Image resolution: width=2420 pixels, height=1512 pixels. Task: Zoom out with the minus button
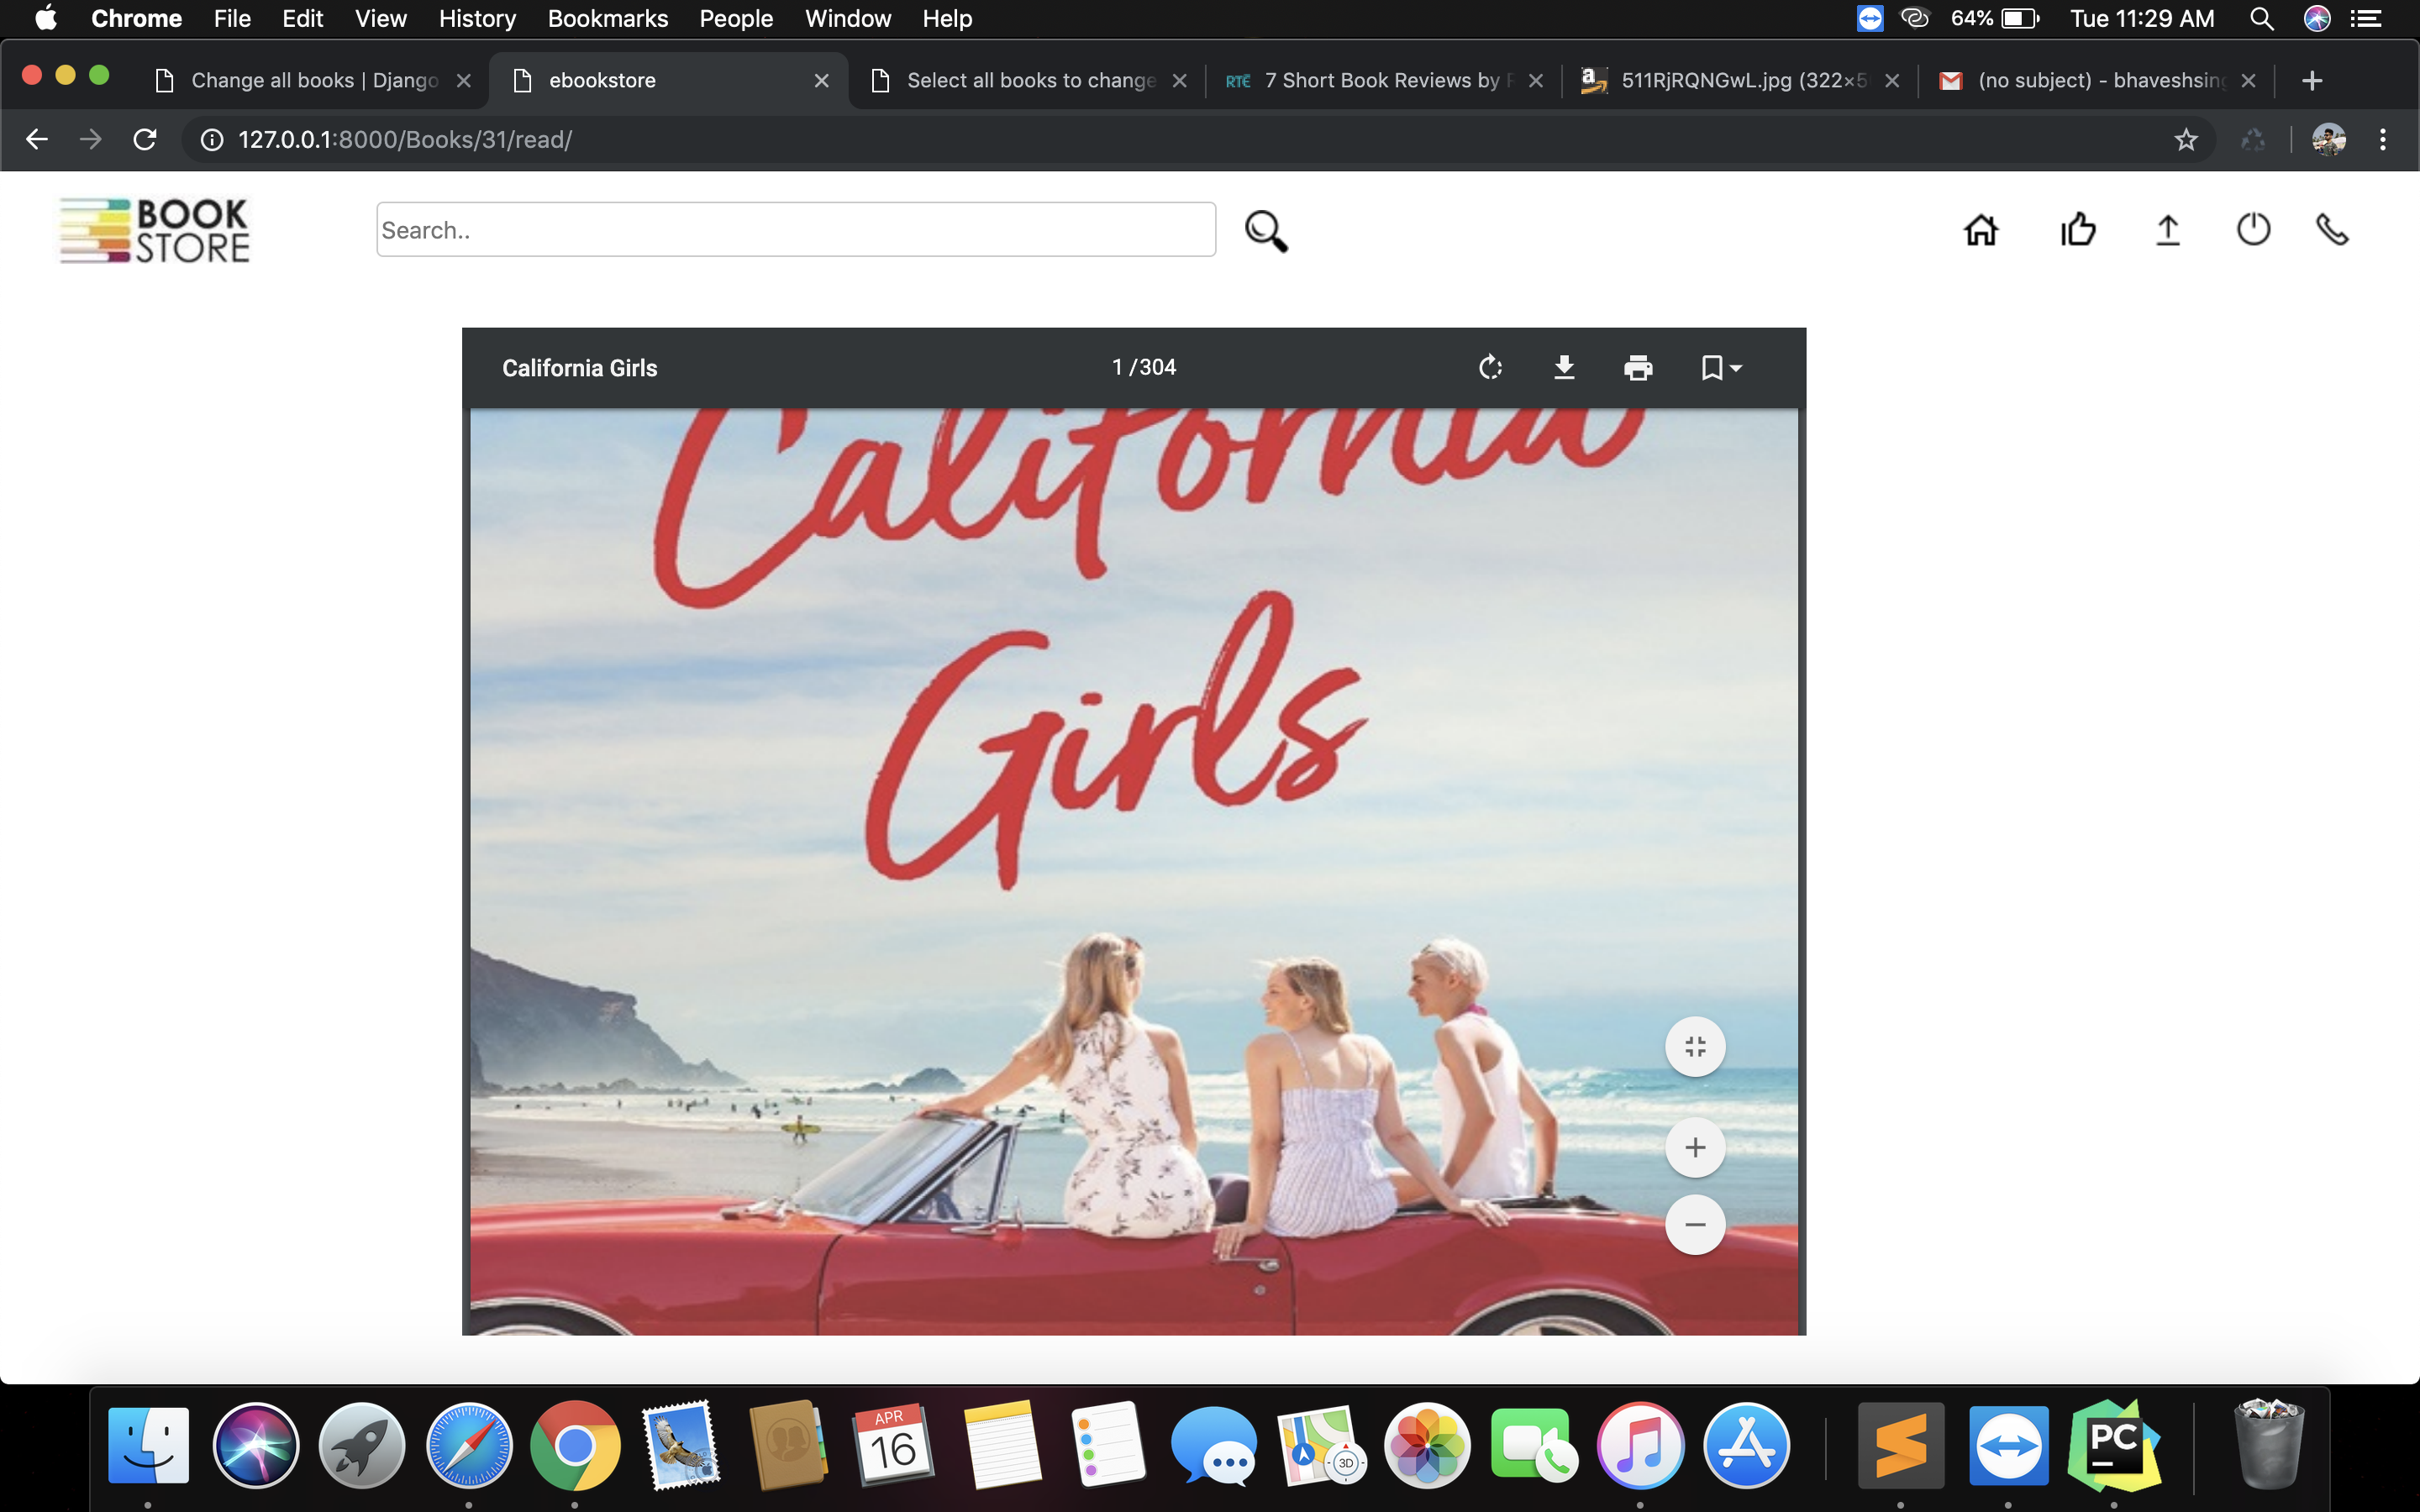tap(1694, 1224)
